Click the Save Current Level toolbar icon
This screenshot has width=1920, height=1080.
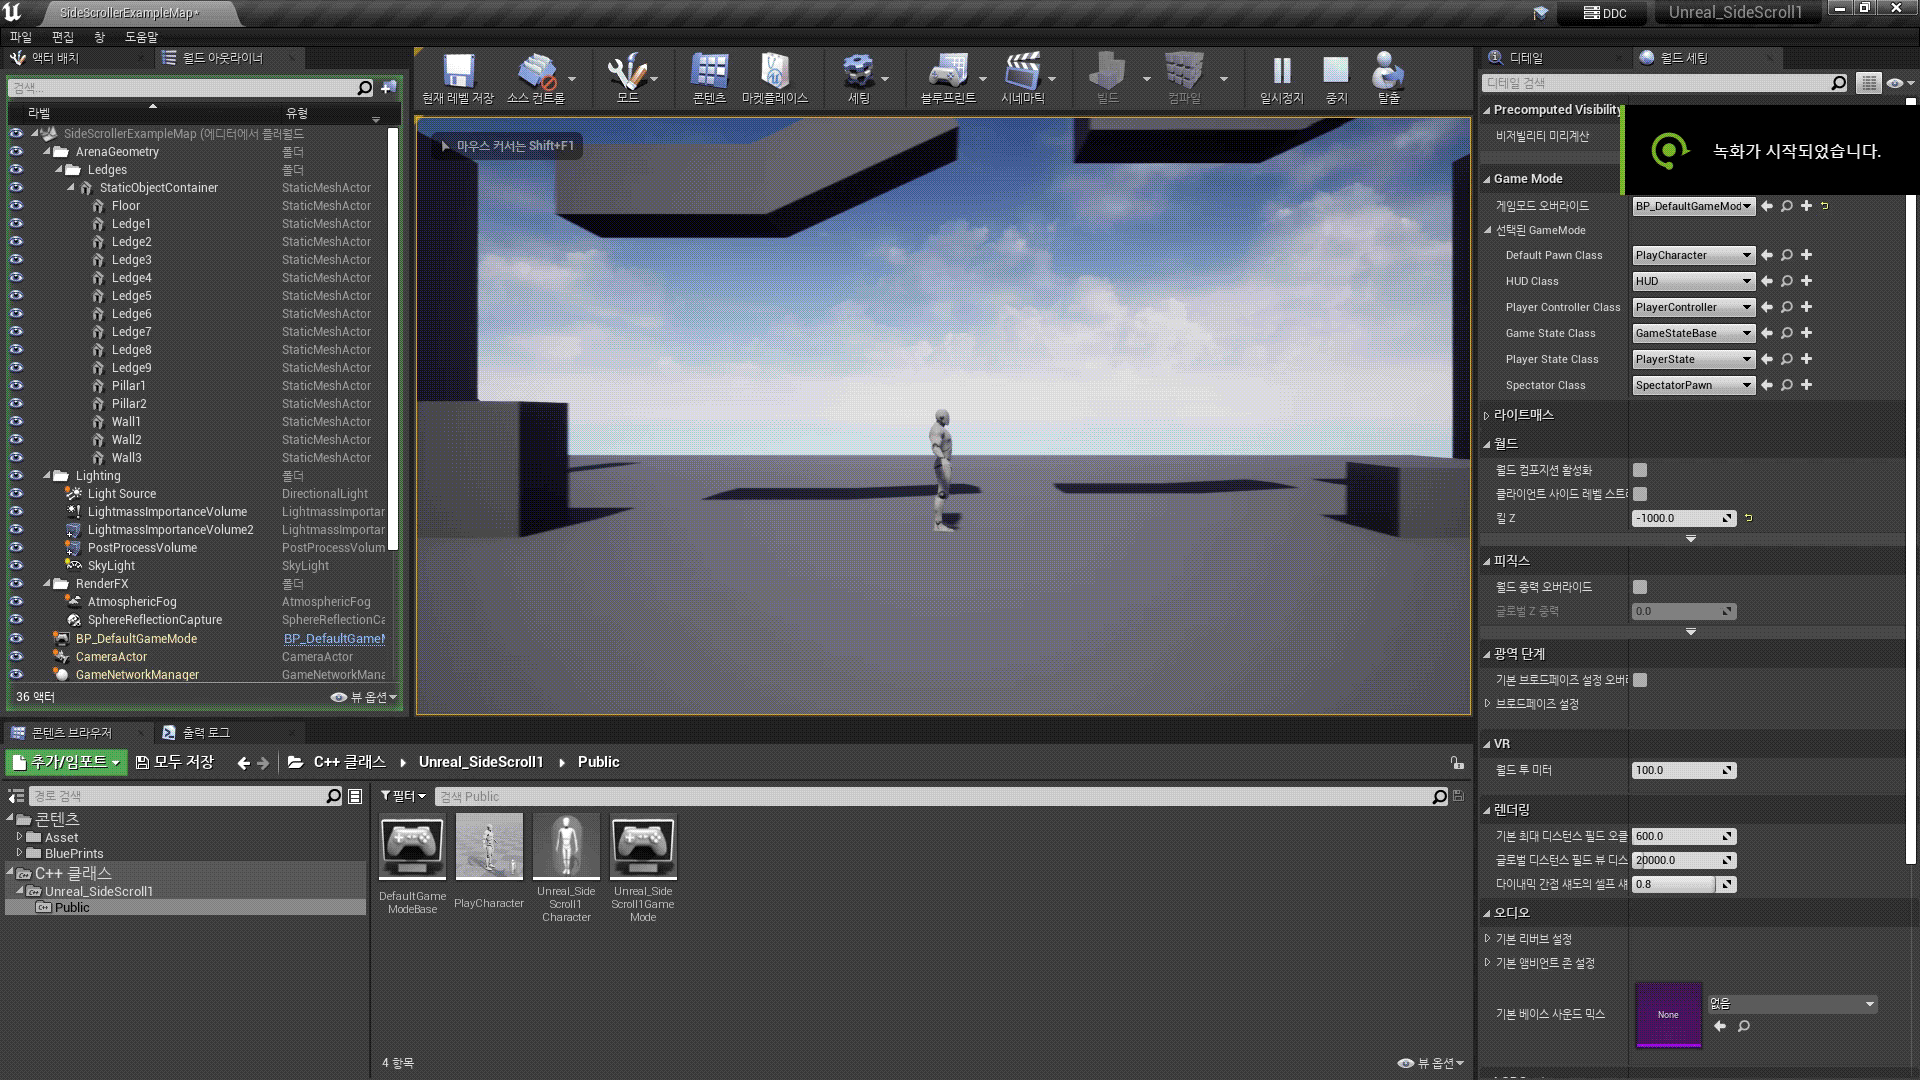tap(458, 72)
